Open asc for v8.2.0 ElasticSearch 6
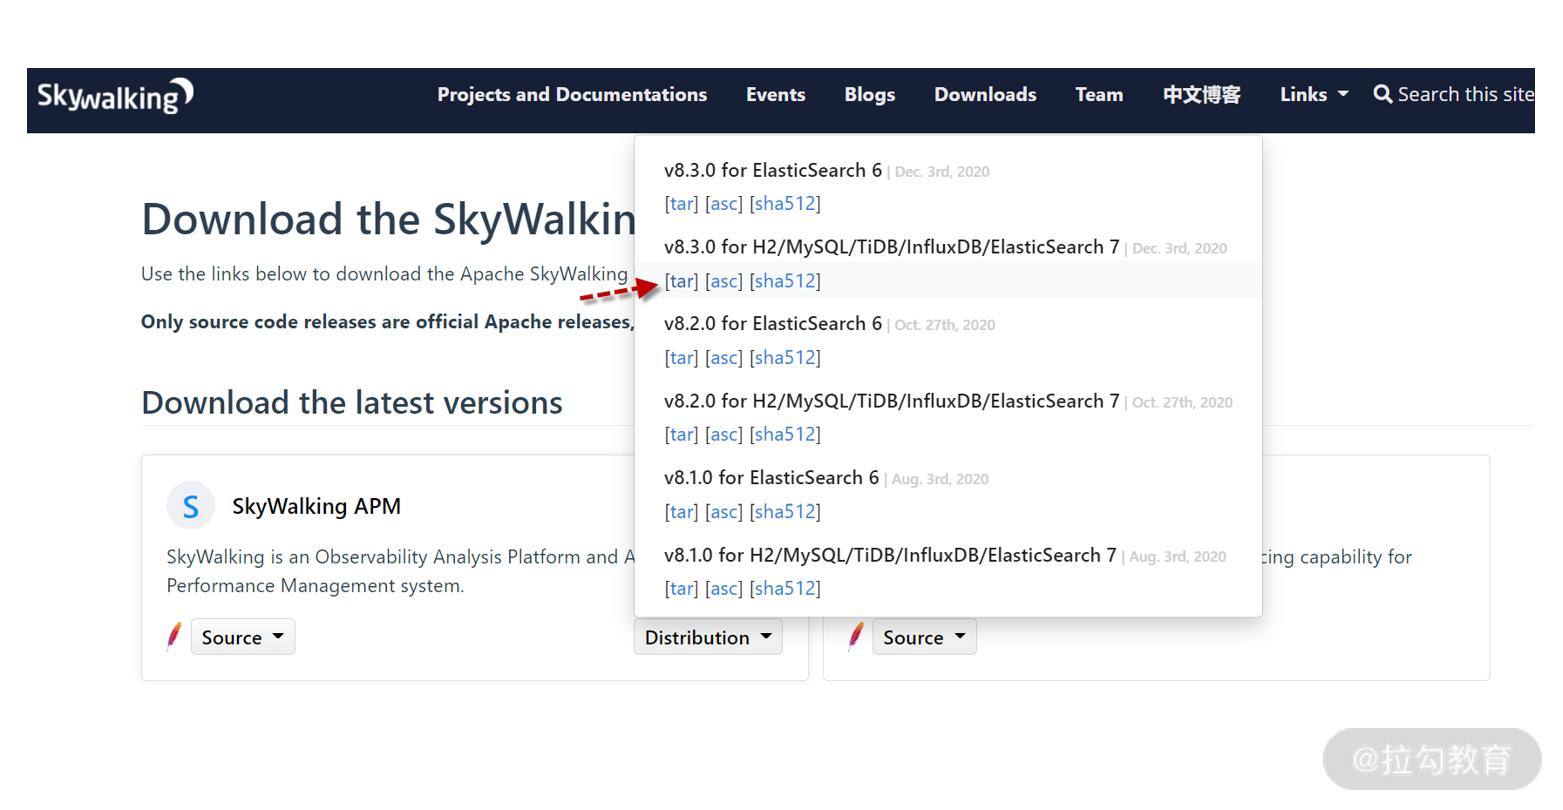 point(725,358)
